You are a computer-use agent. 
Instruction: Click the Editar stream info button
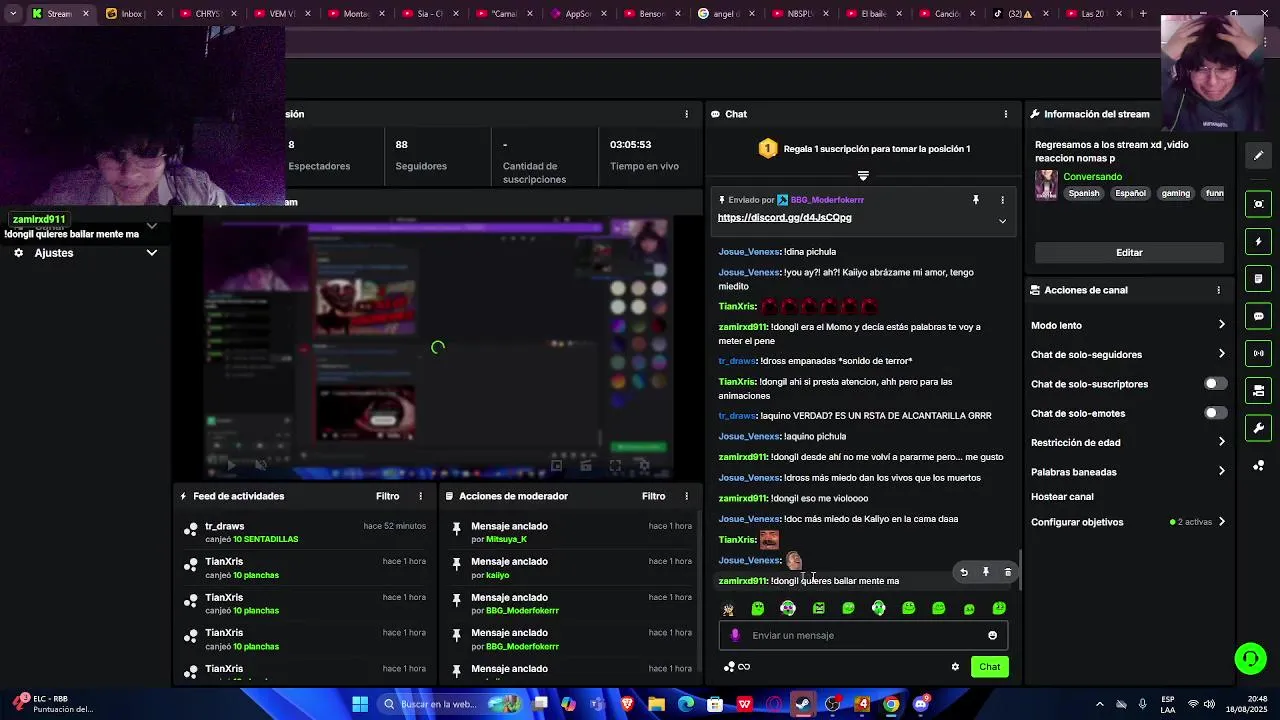click(1129, 253)
